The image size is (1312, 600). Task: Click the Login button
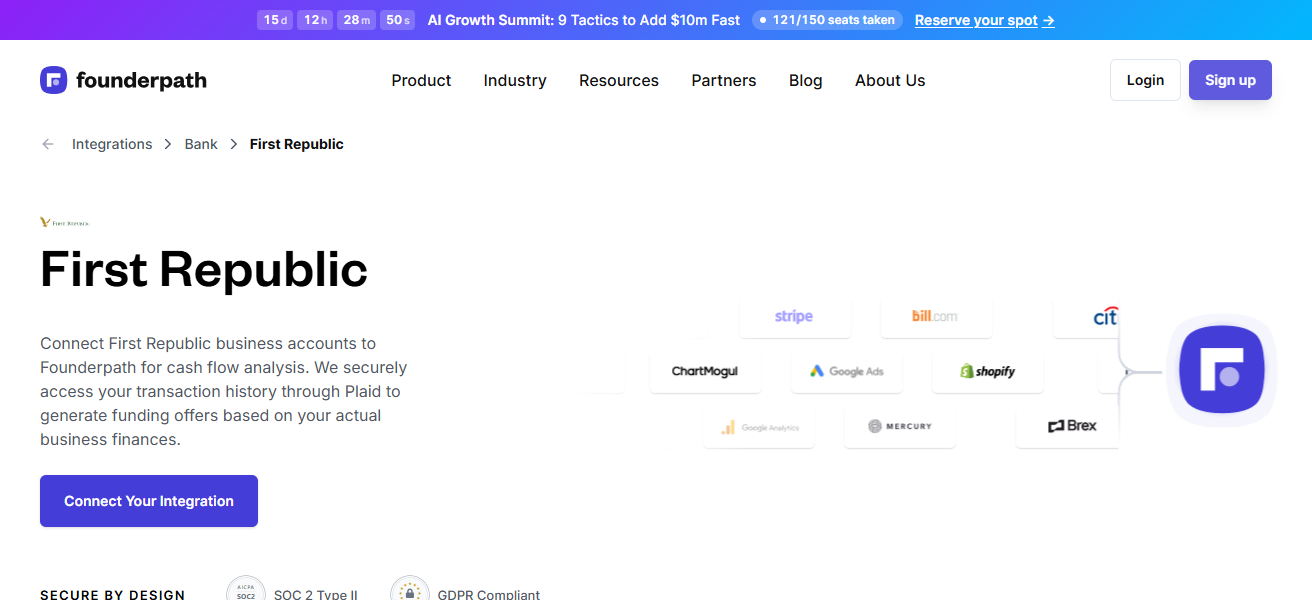tap(1145, 80)
